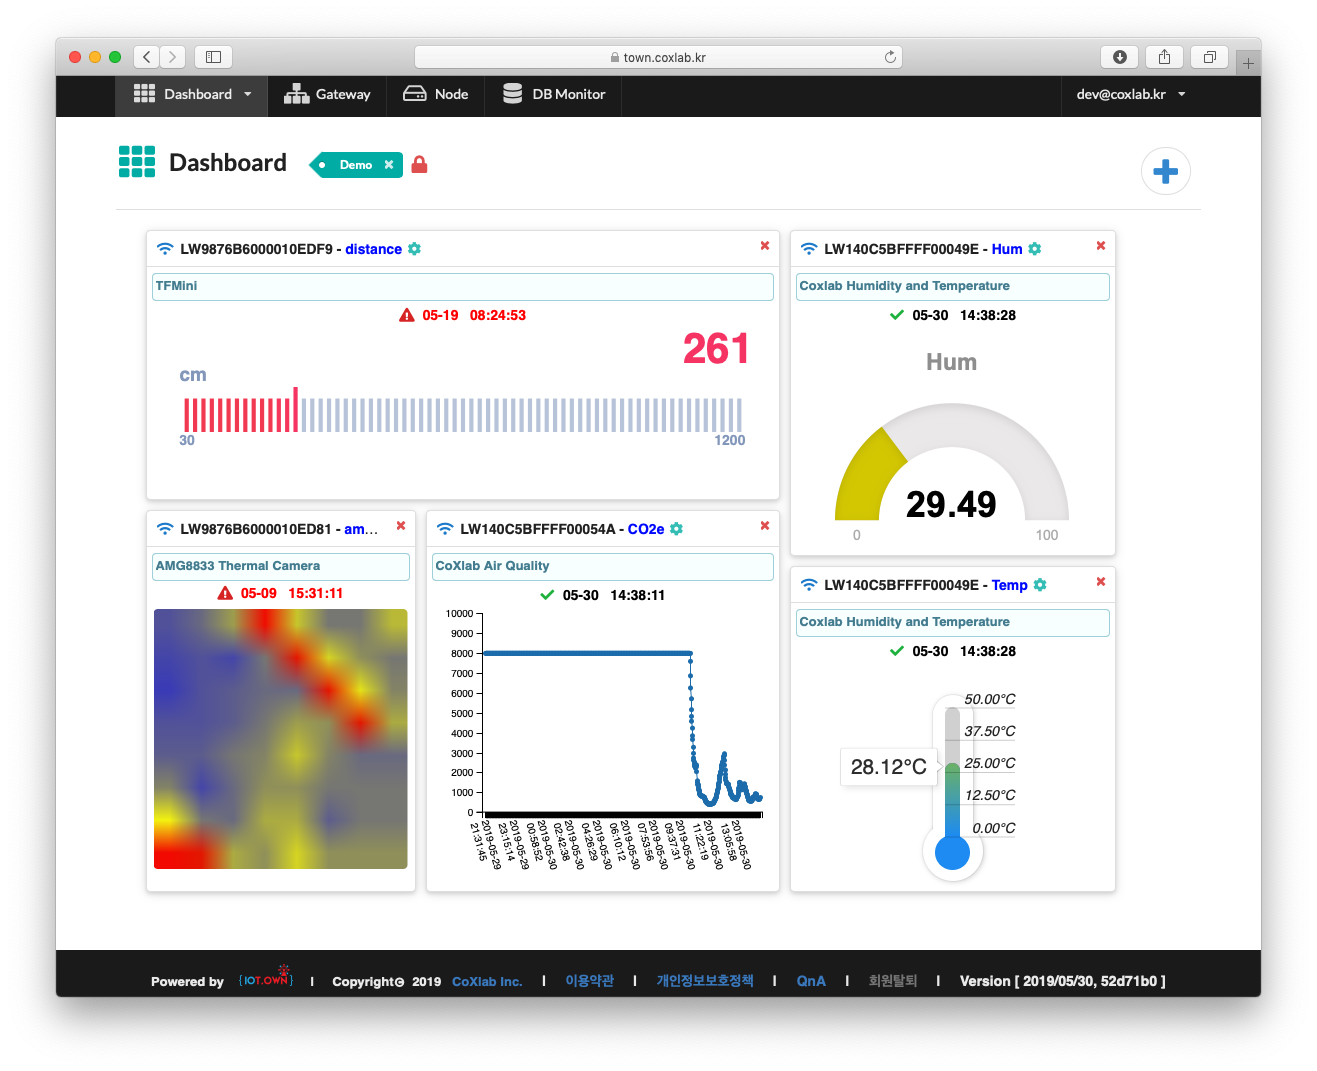Viewport: 1317px width, 1071px height.
Task: Open the DB Monitor page
Action: coord(554,95)
